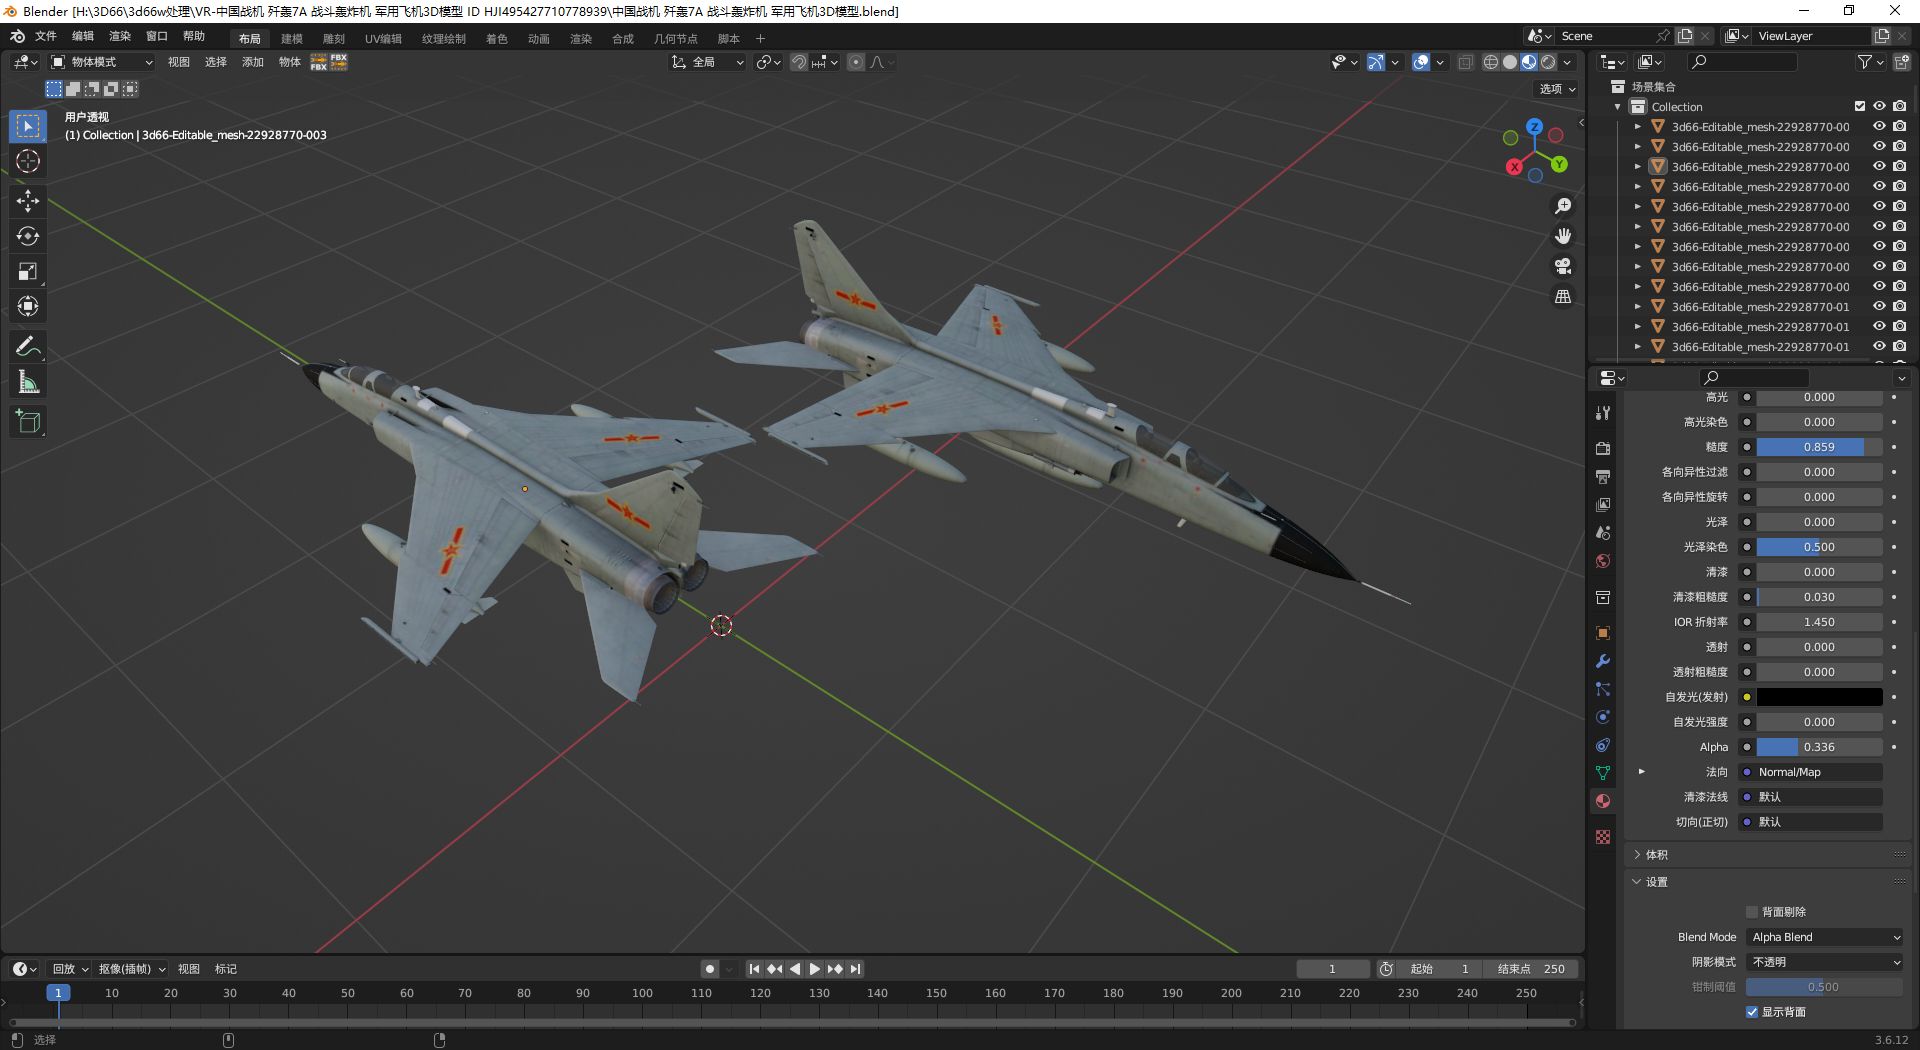Switch to the UV编辑 workspace tab
Screen dimensions: 1920x1050
383,39
